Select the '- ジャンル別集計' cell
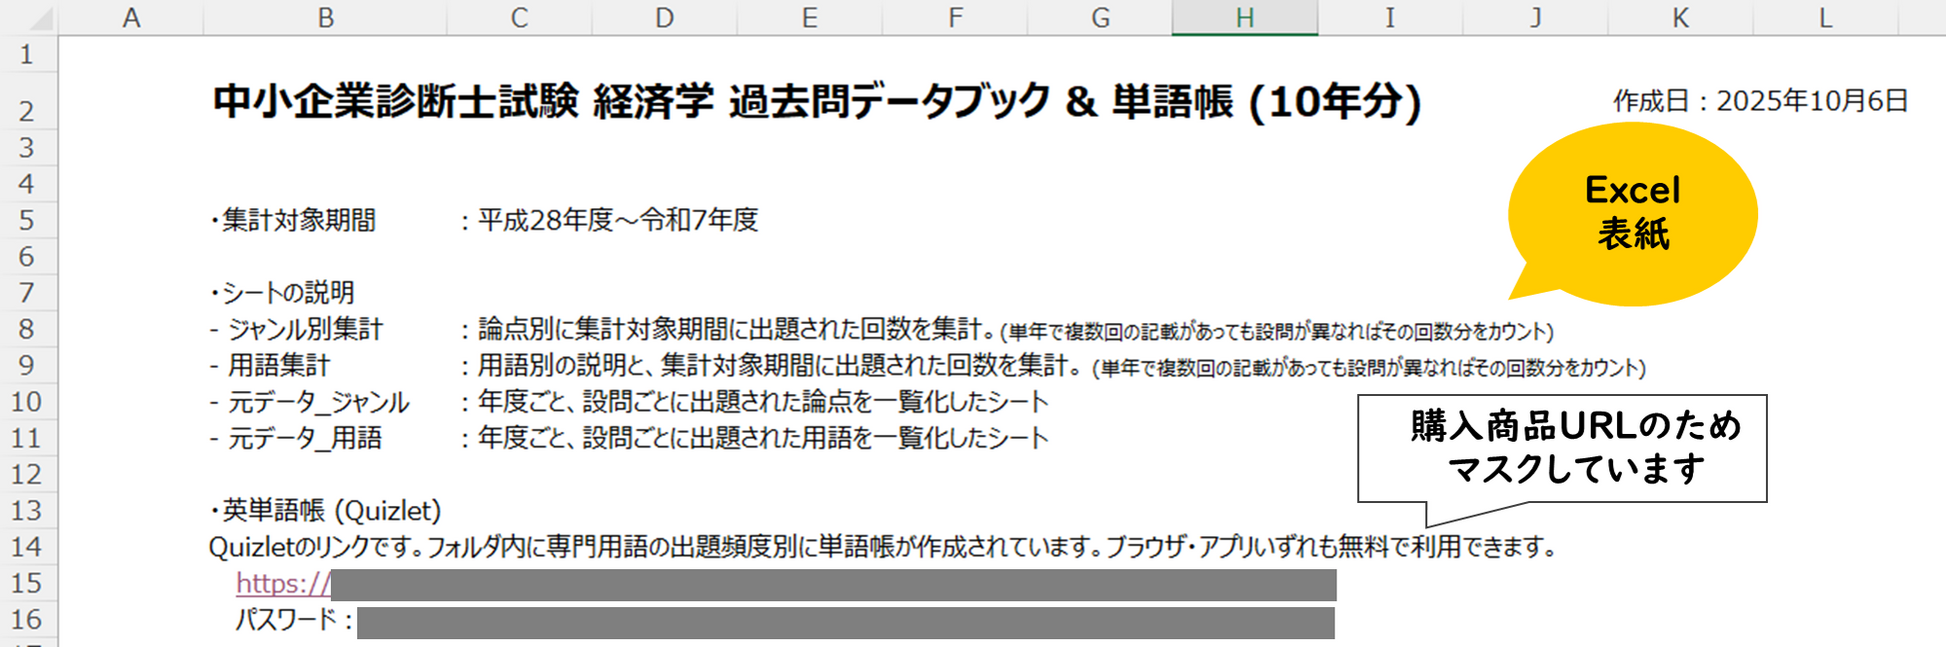This screenshot has width=1946, height=647. tap(296, 329)
